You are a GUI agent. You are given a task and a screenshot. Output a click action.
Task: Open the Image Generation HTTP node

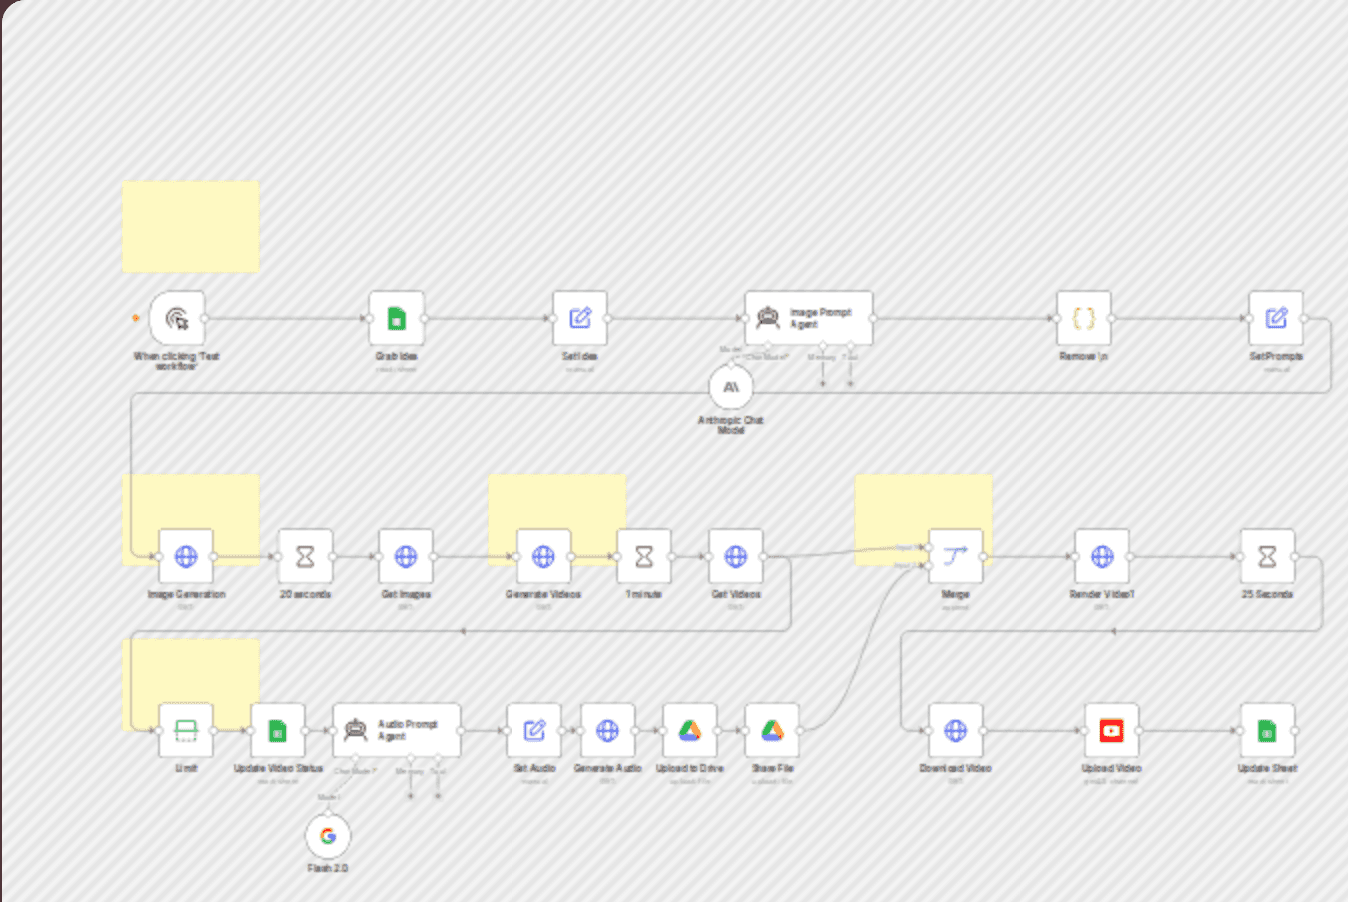point(186,556)
